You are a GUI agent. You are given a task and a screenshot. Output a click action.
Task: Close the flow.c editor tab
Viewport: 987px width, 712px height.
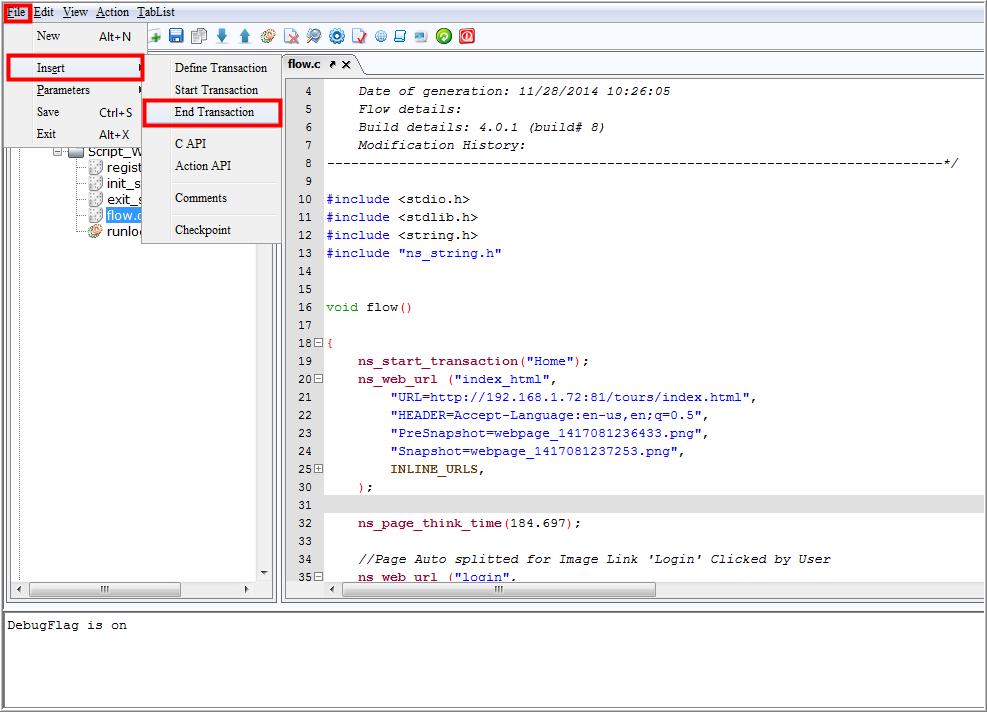[x=346, y=64]
